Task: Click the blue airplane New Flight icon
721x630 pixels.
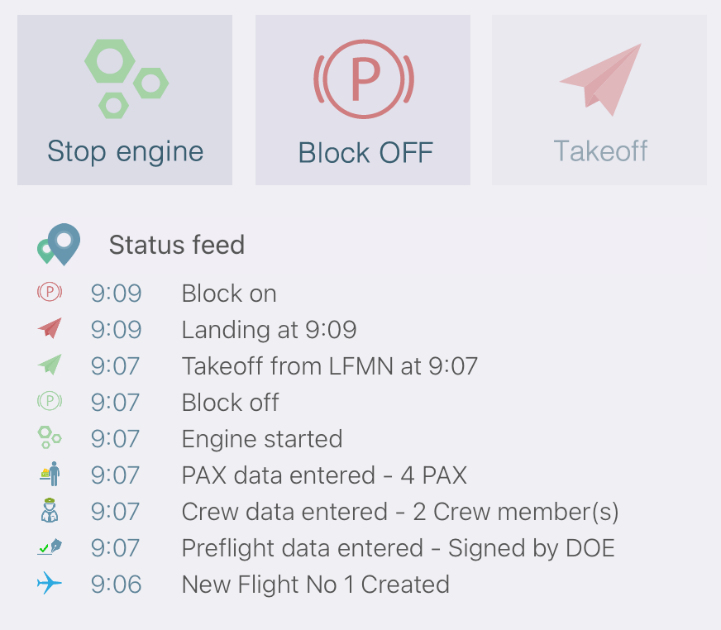Action: pyautogui.click(x=49, y=583)
